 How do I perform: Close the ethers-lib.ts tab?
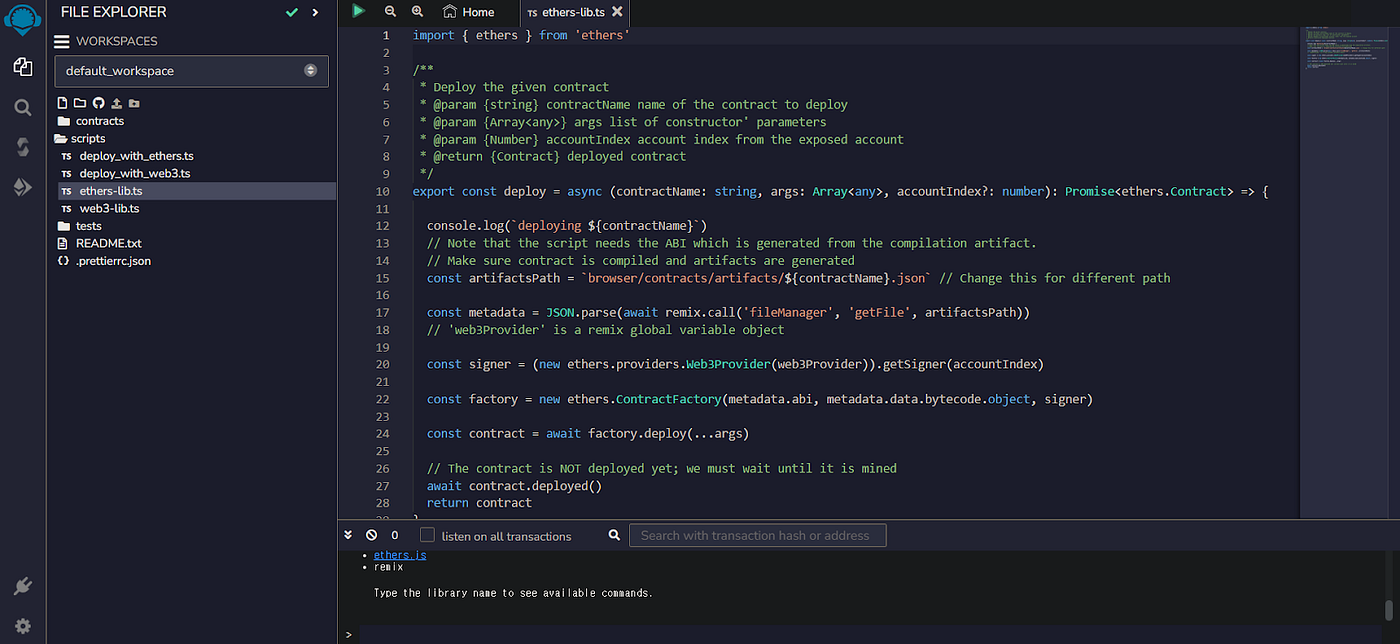(x=617, y=12)
